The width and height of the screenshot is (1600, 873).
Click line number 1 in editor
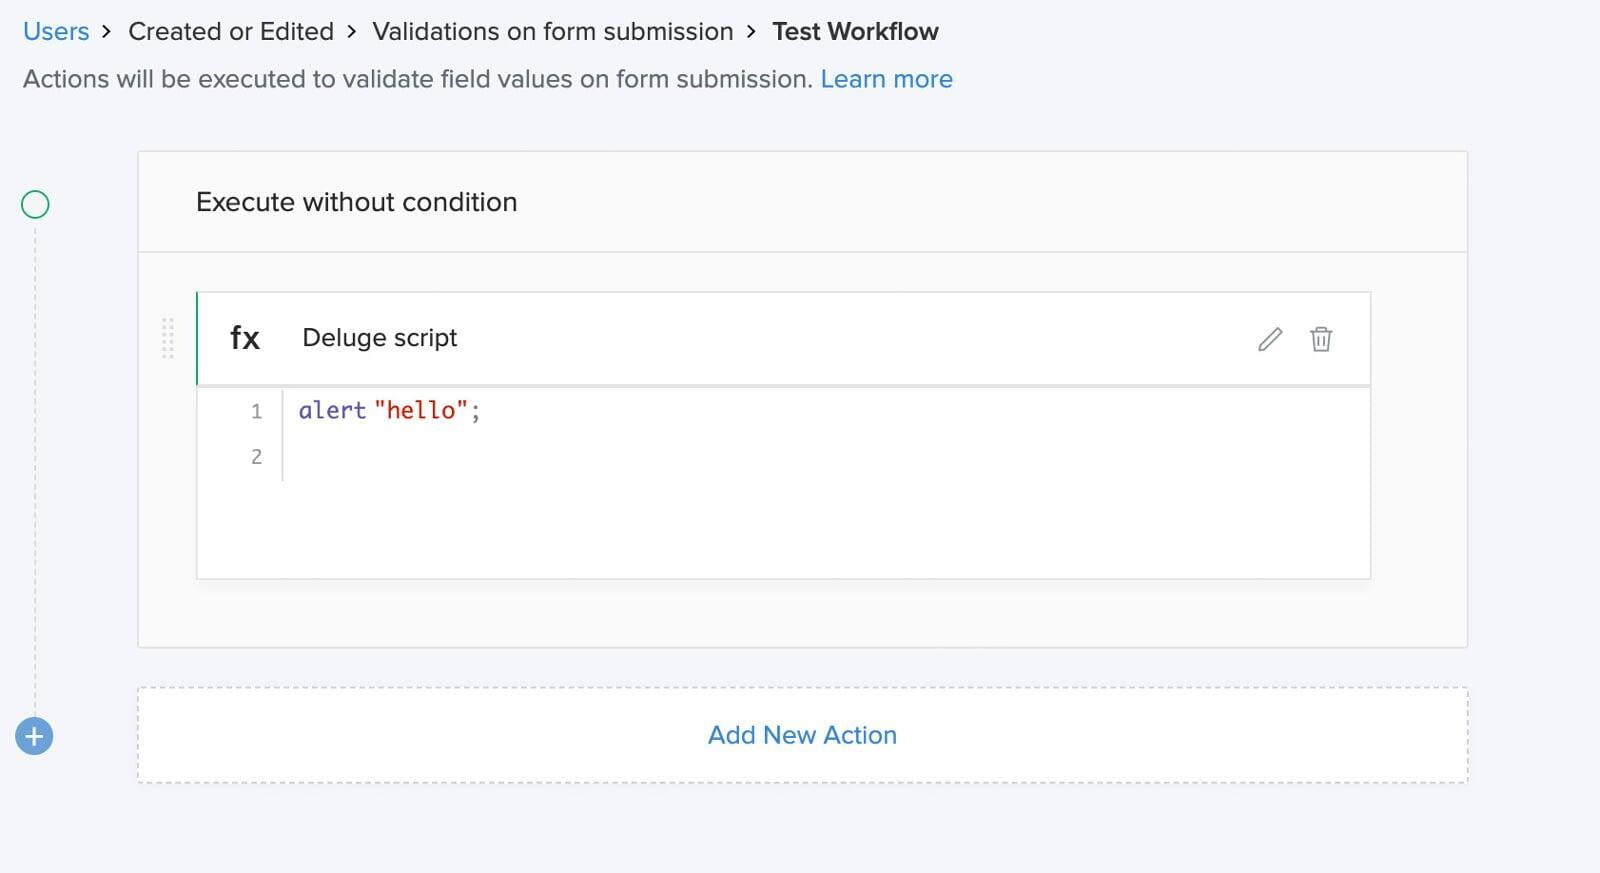(x=257, y=411)
